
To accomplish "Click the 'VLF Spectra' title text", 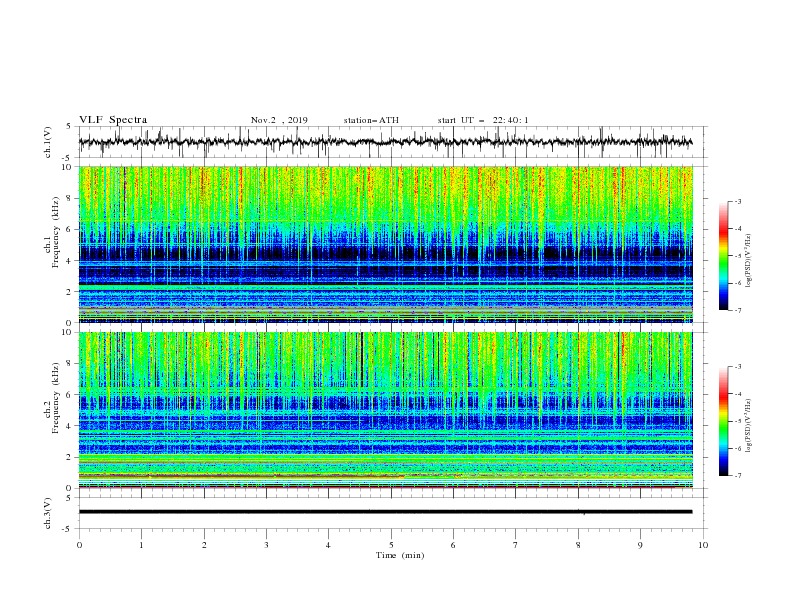I will click(113, 120).
